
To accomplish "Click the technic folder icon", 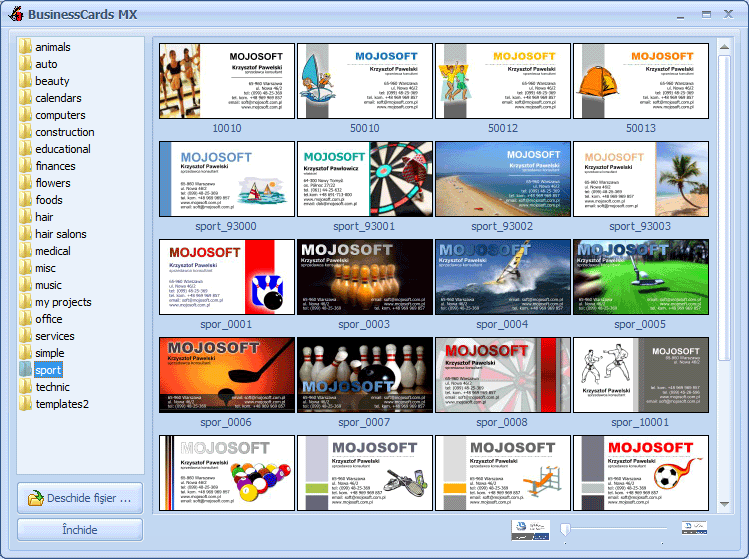I will coord(25,387).
